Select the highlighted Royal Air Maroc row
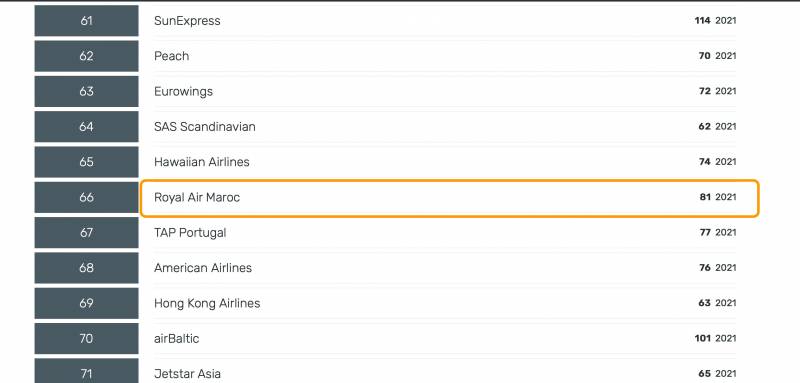 [449, 198]
